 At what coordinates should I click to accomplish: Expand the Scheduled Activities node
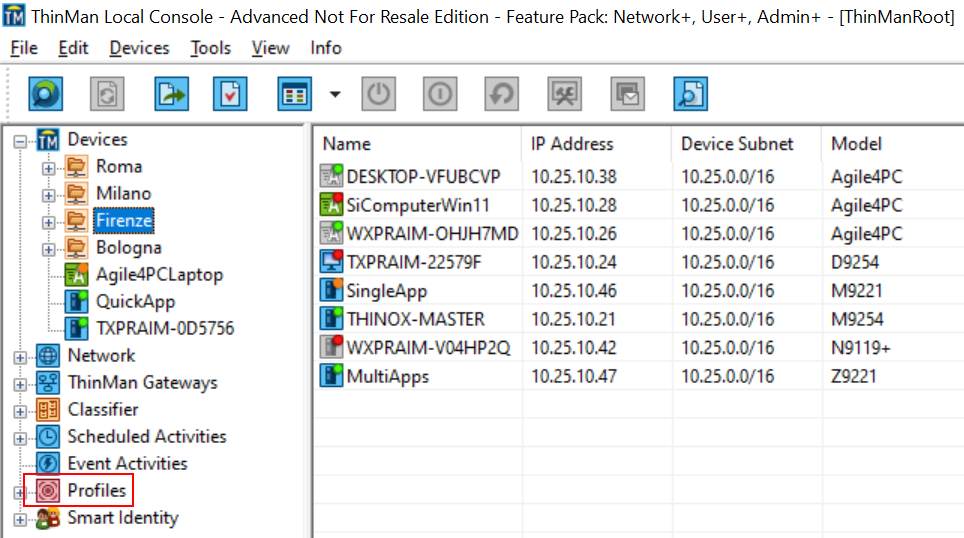tap(20, 439)
